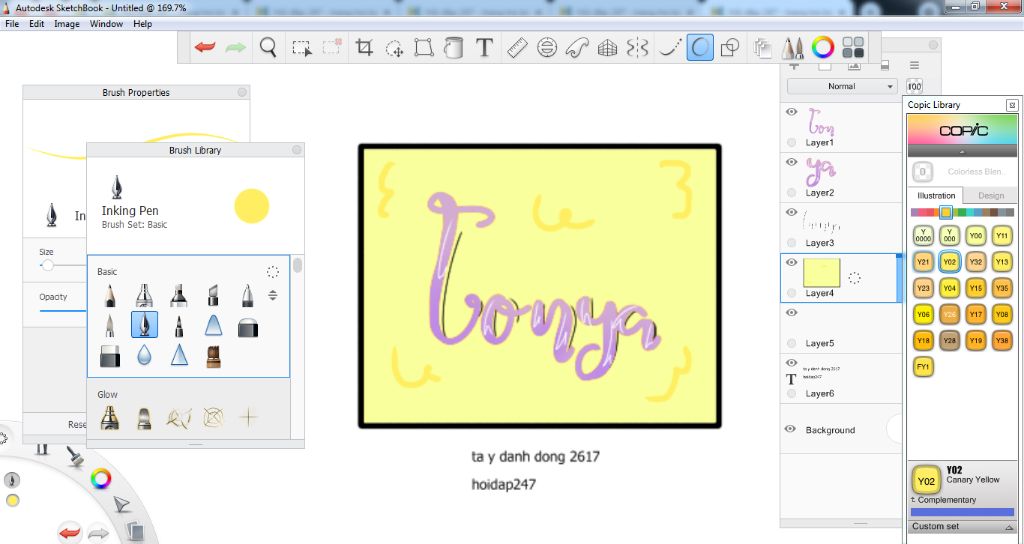This screenshot has width=1024, height=544.
Task: Open the layer panel menu icon
Action: (914, 65)
